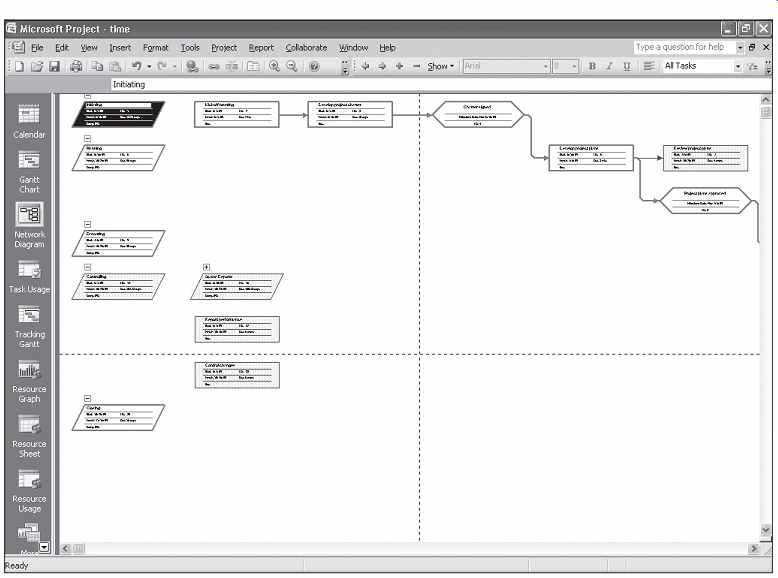The height and width of the screenshot is (578, 778).
Task: Open the Resource Graph view
Action: (x=29, y=382)
